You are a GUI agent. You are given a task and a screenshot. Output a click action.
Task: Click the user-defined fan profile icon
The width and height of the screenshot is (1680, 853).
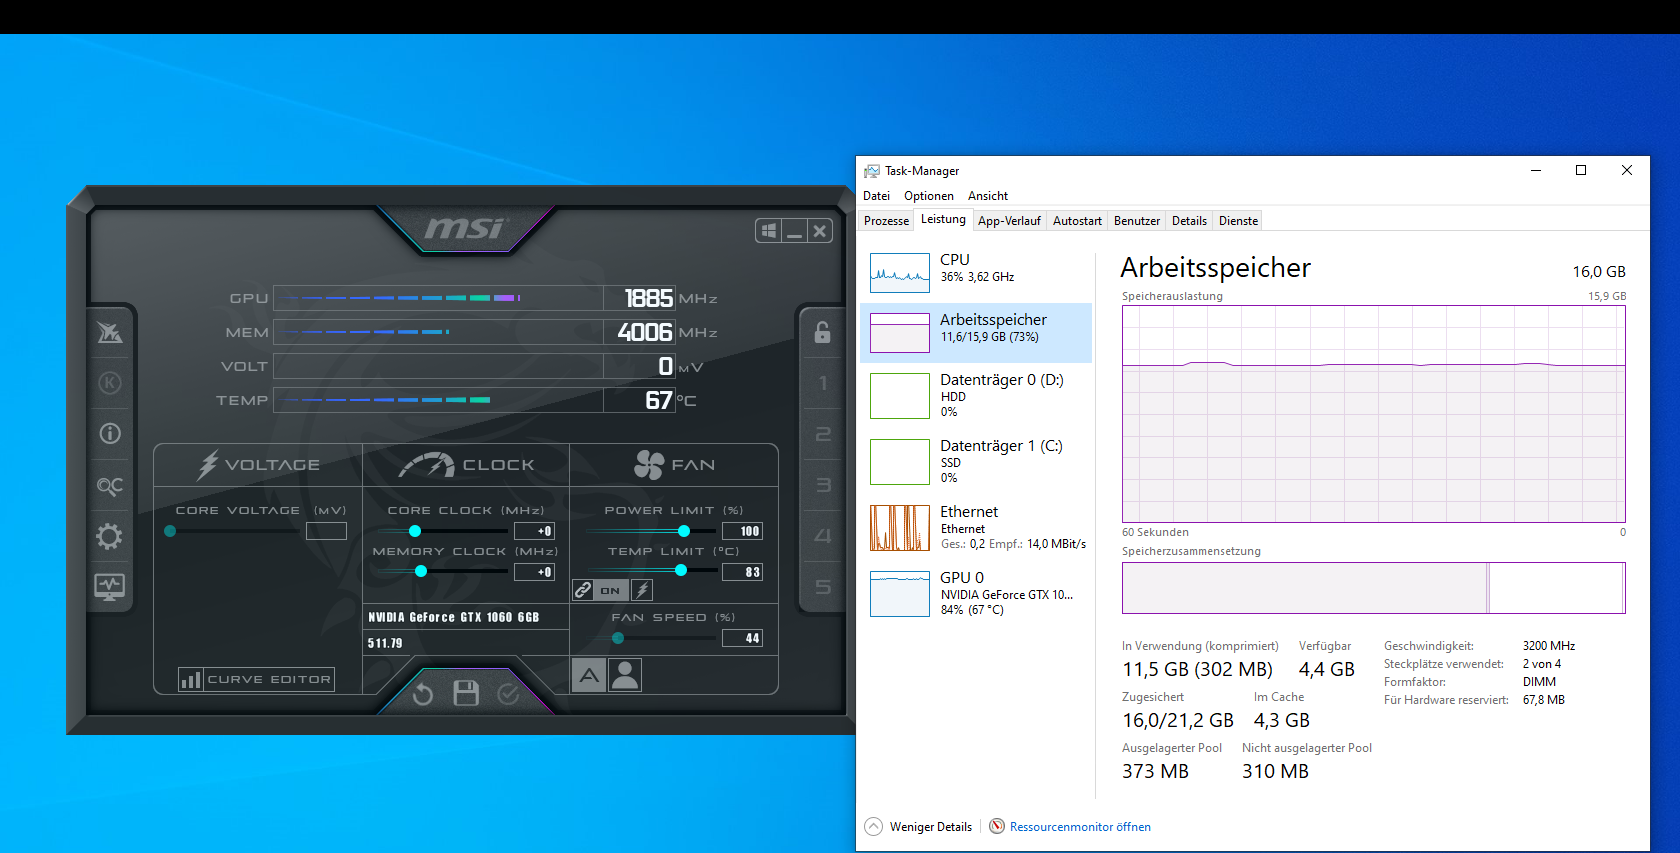click(x=625, y=676)
